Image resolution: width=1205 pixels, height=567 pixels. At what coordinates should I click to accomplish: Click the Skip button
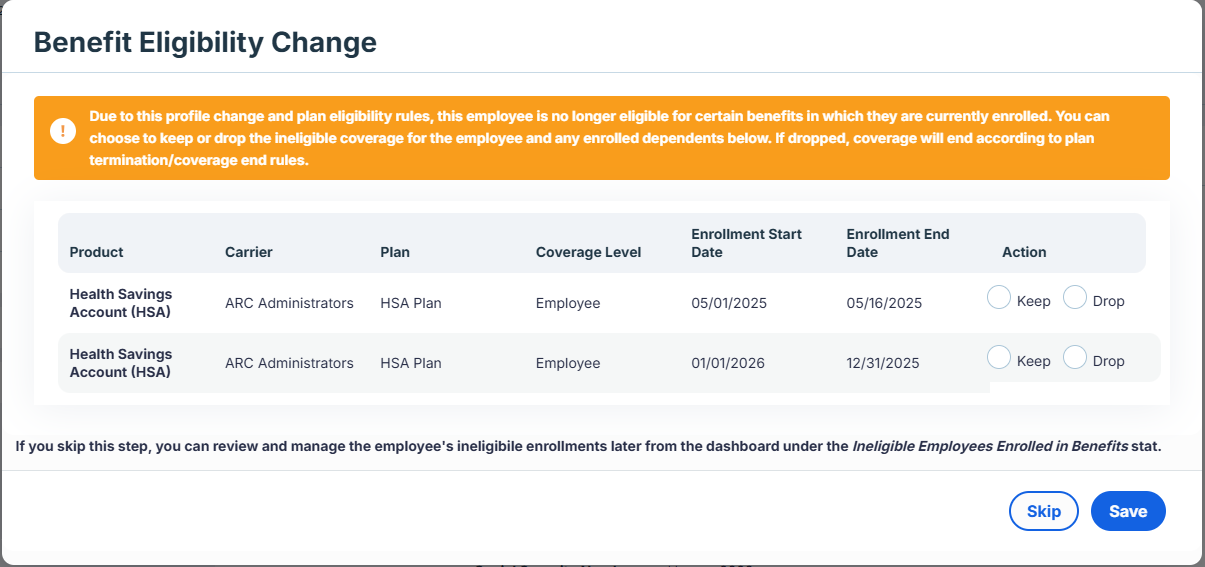coord(1044,511)
